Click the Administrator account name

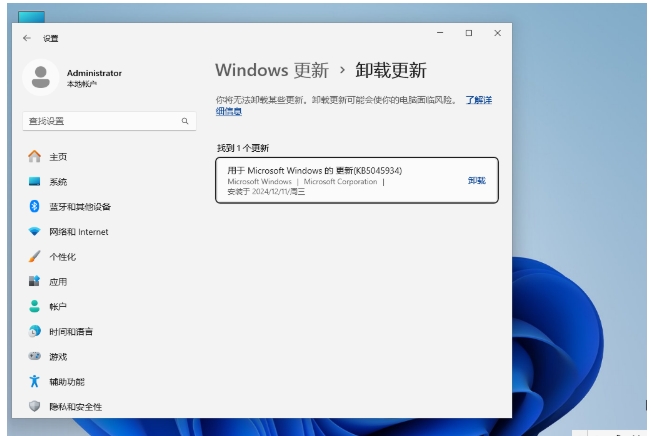94,73
